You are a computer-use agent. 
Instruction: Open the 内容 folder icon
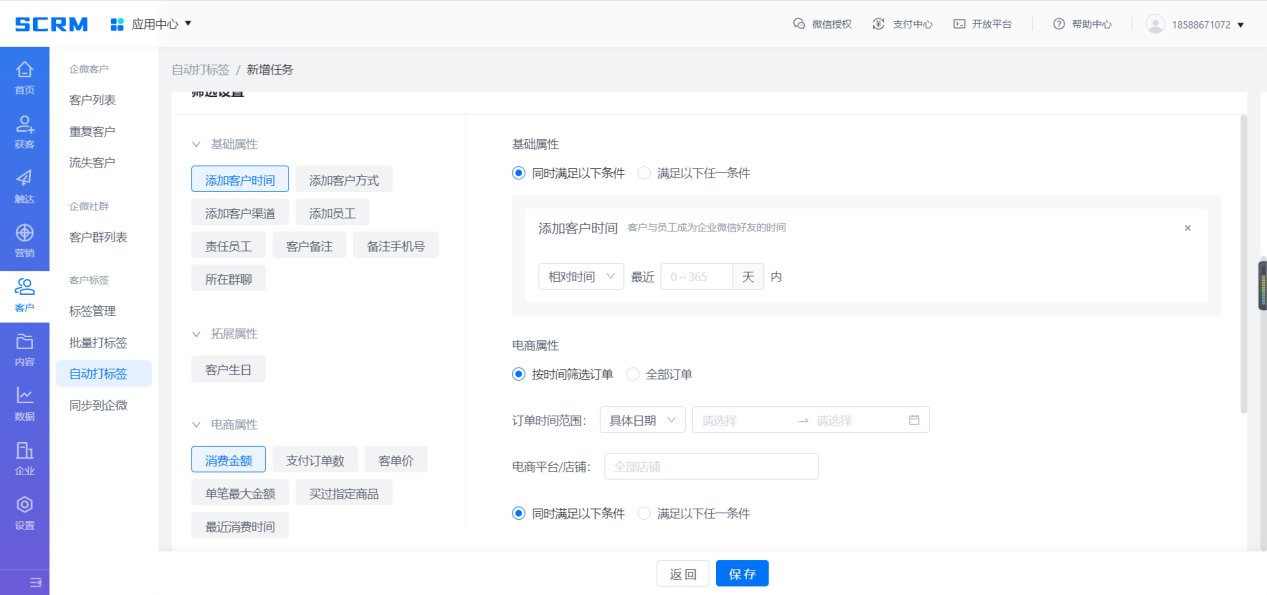pyautogui.click(x=24, y=349)
